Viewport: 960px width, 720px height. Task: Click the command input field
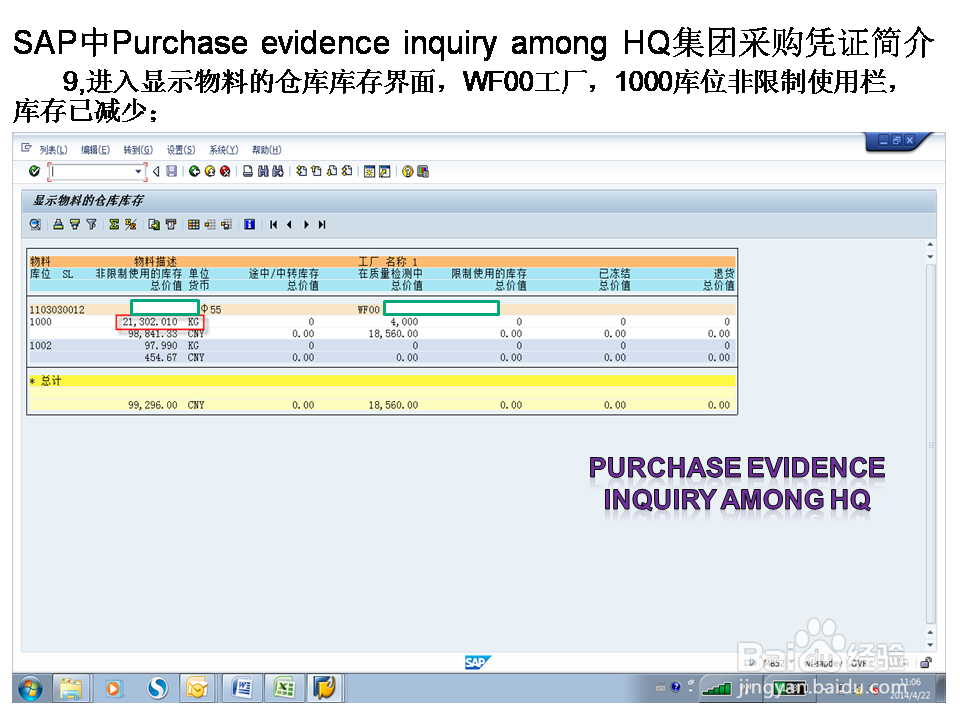[90, 171]
